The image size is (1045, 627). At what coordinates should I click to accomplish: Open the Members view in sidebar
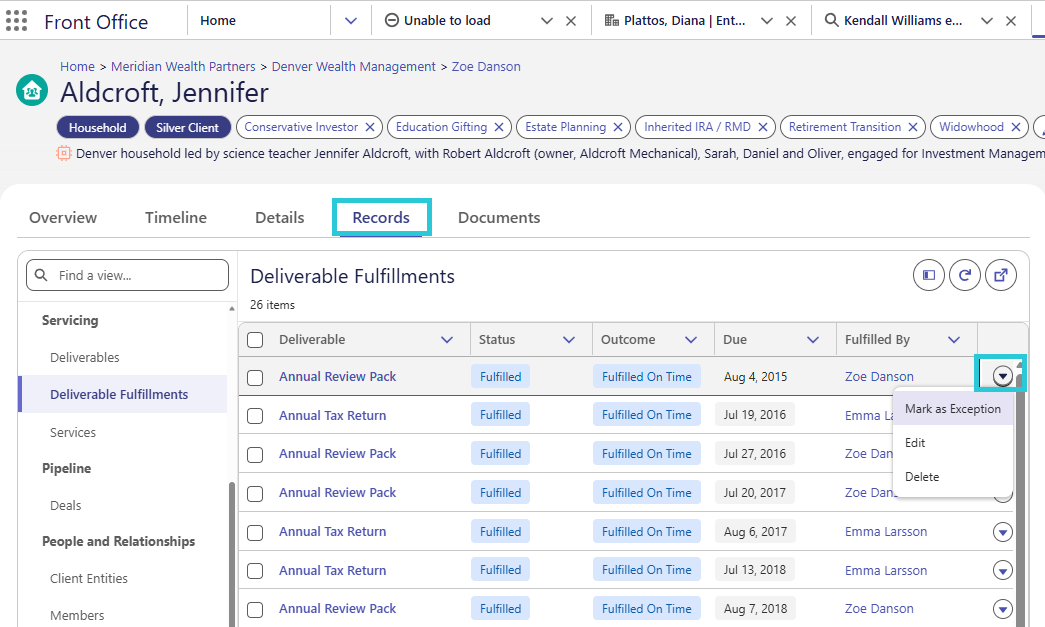coord(77,616)
